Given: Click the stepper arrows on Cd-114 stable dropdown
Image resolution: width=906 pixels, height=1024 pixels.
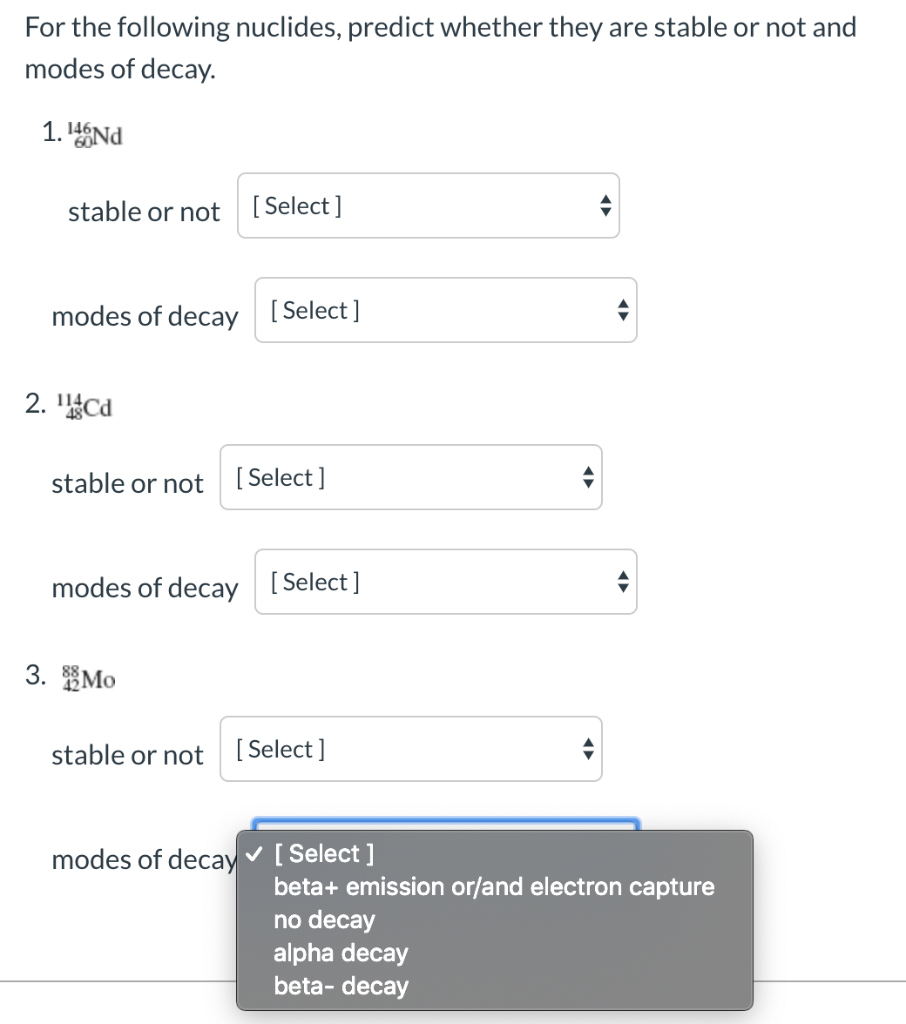Looking at the screenshot, I should click(x=586, y=477).
